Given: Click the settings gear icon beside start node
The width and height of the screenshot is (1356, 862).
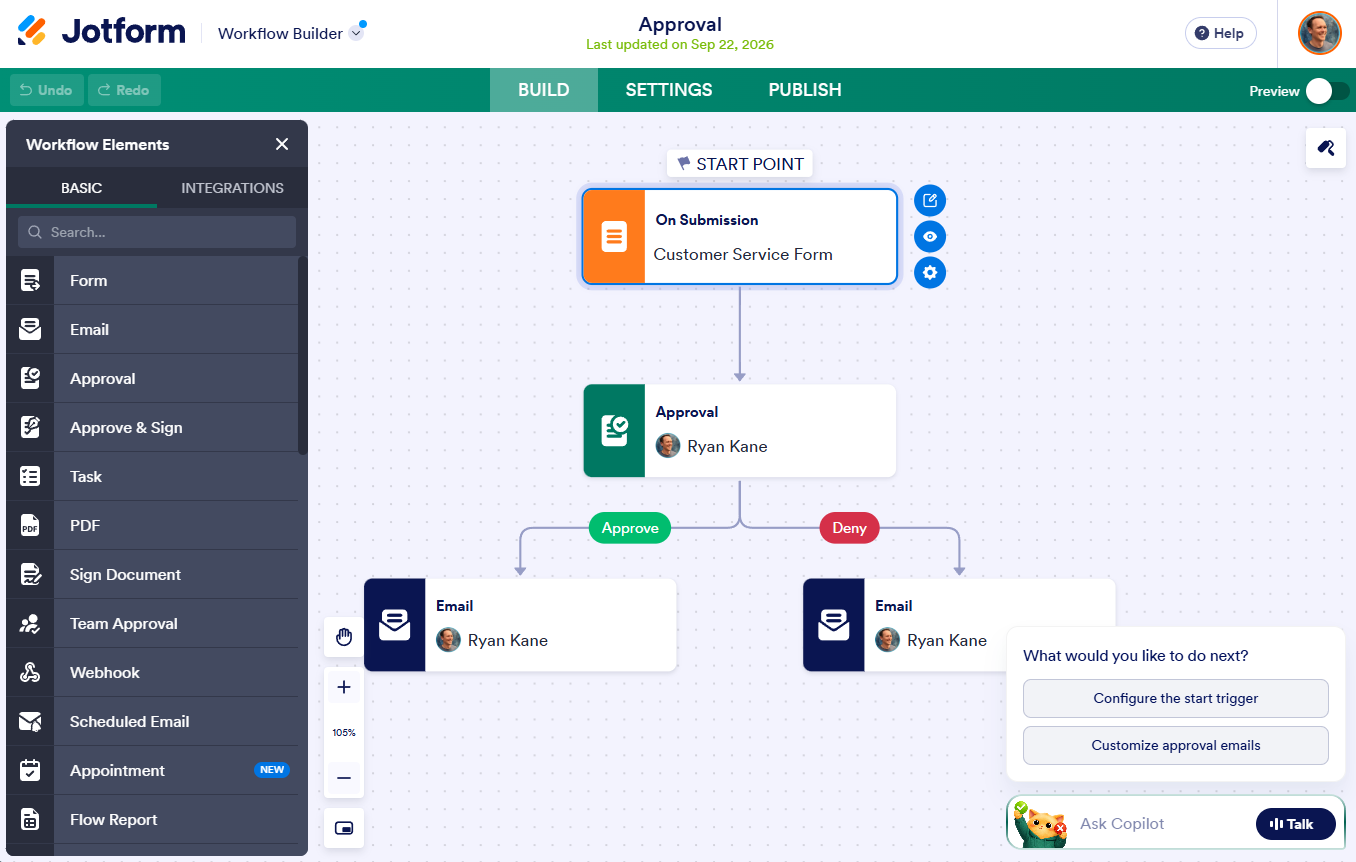Looking at the screenshot, I should click(930, 272).
